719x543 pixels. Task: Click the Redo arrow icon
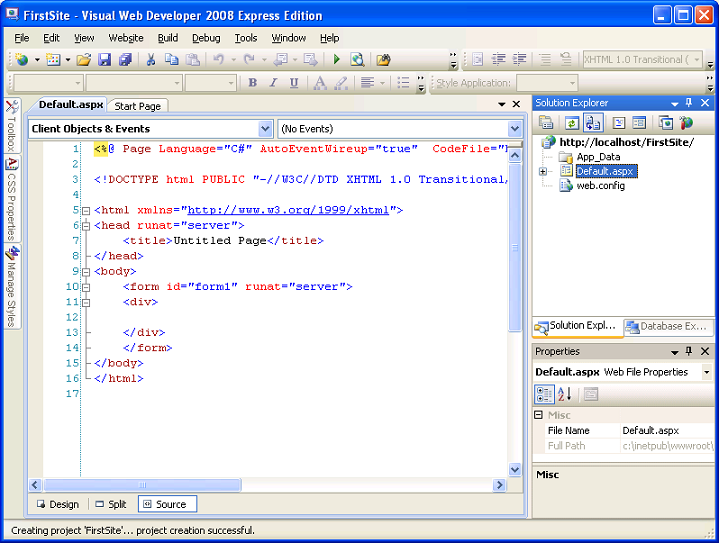249,60
